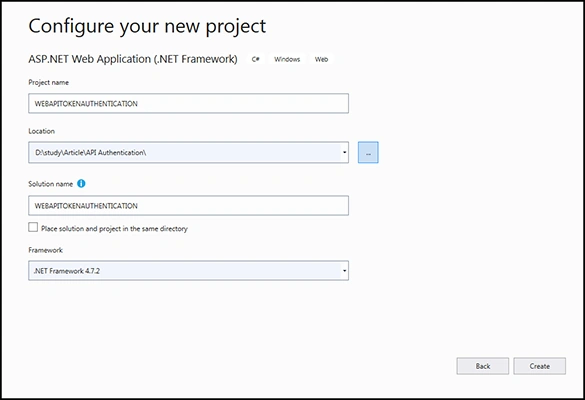Click the Project name label

click(x=49, y=82)
